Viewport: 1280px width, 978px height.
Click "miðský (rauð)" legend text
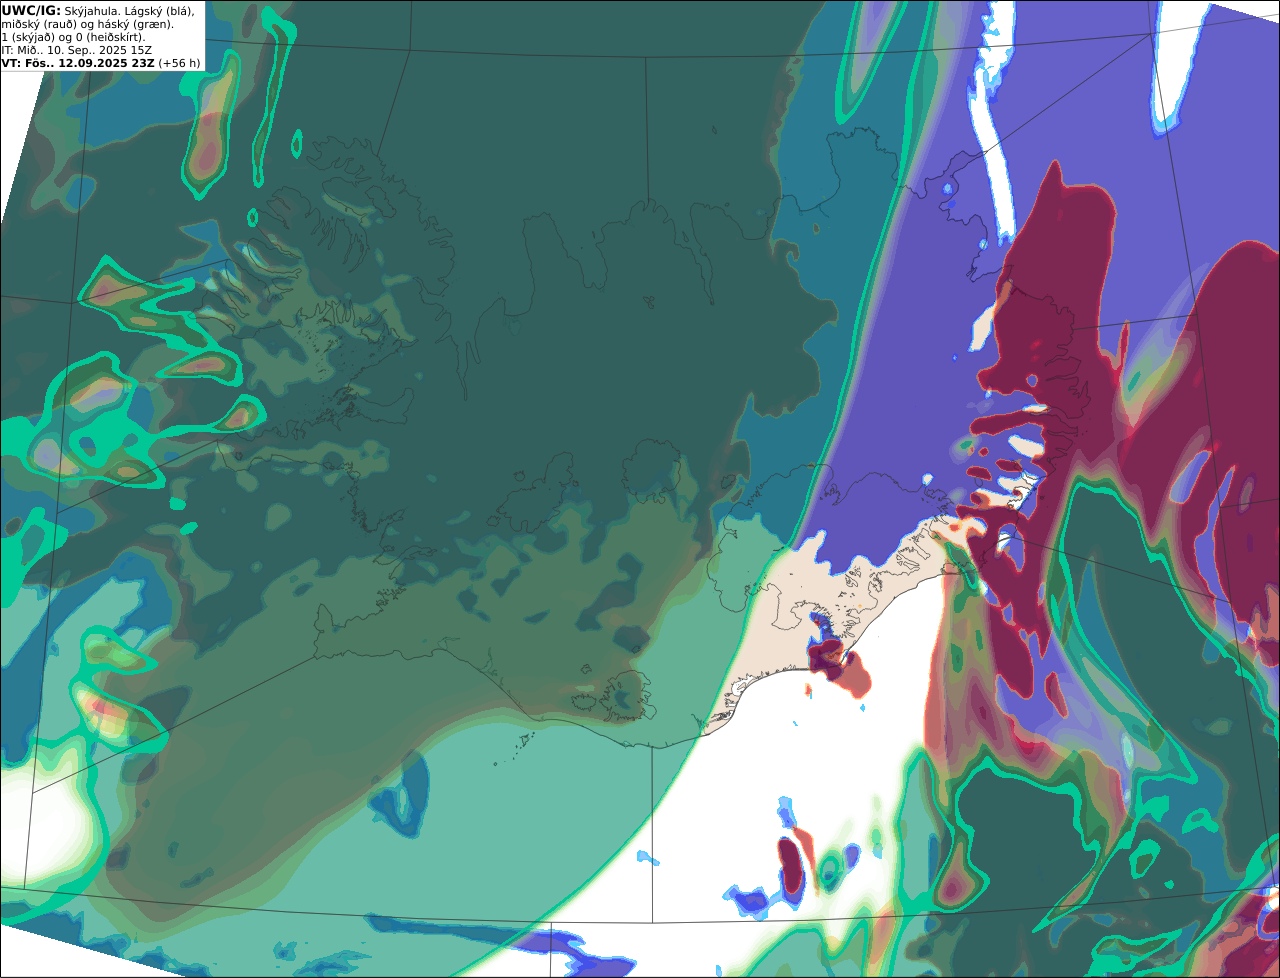pos(39,25)
